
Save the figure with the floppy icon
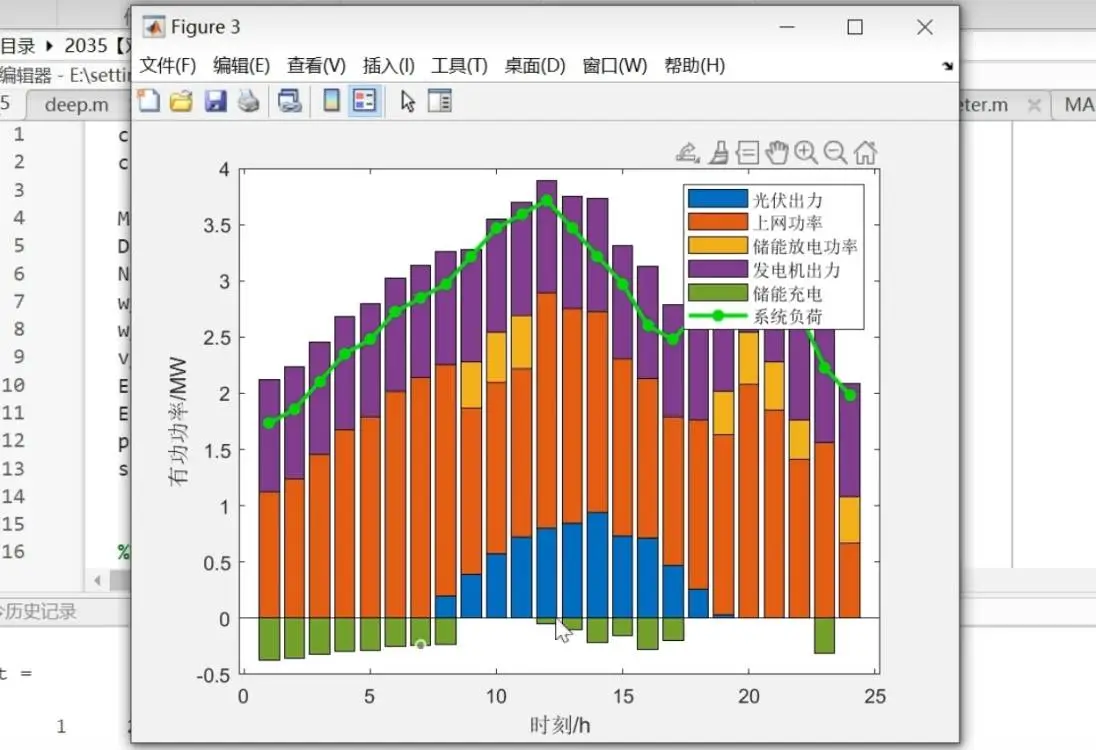point(216,101)
